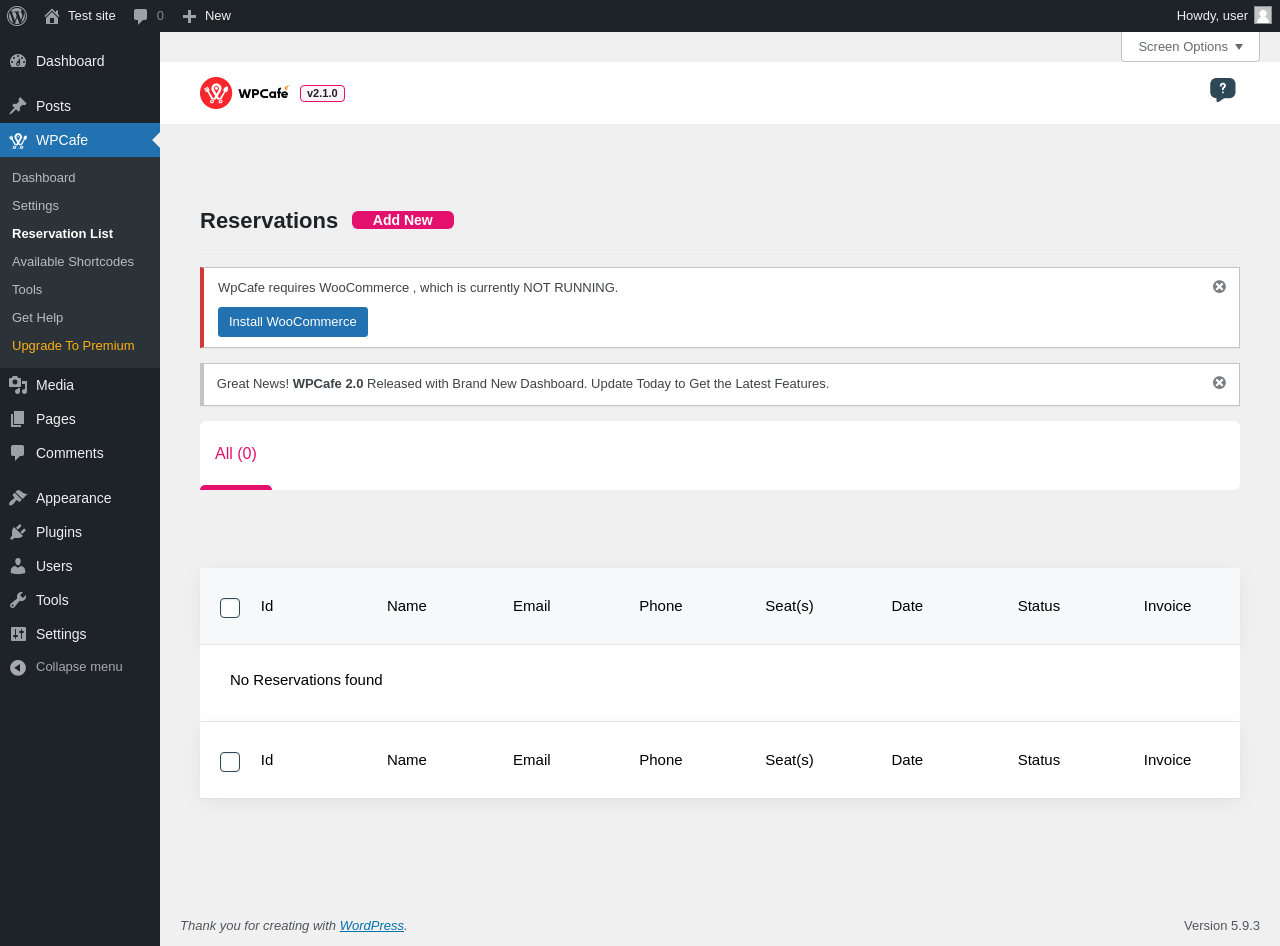1280x946 pixels.
Task: Click the Settings sliders icon in main sidebar
Action: [x=18, y=634]
